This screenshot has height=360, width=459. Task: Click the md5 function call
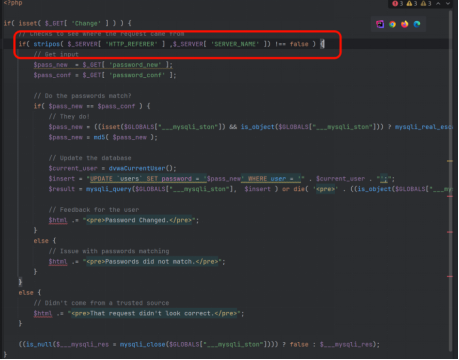click(99, 137)
